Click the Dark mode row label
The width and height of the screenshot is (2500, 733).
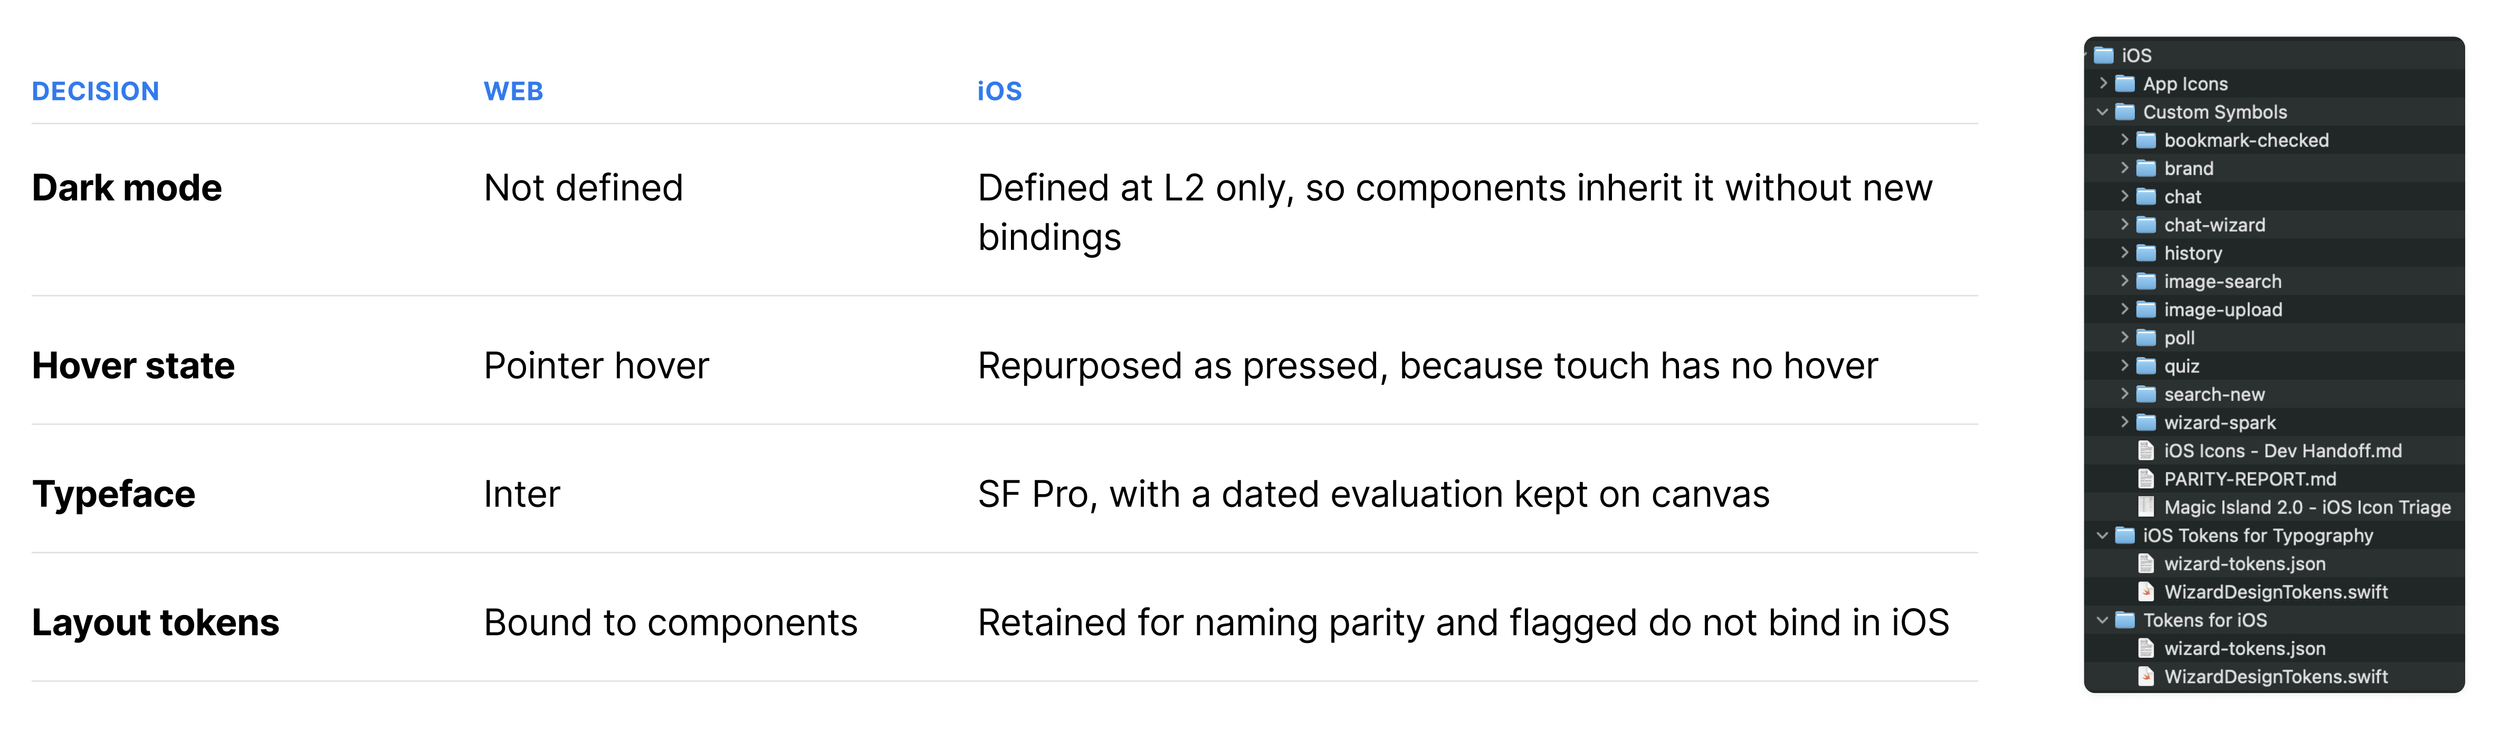pos(127,188)
